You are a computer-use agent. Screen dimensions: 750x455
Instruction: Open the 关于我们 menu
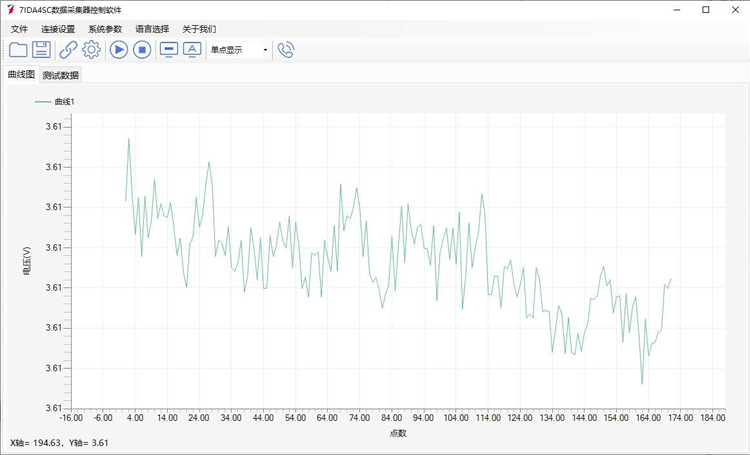click(199, 29)
